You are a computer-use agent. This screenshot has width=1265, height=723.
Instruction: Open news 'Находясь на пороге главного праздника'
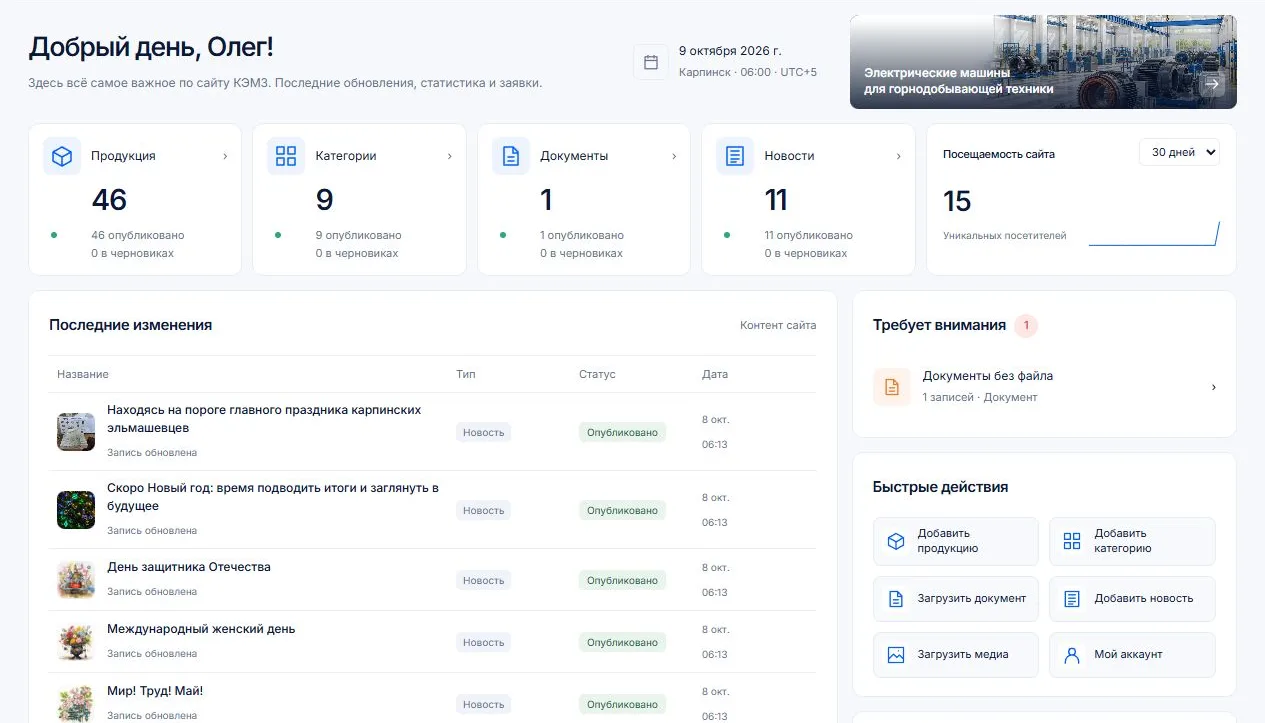pos(264,419)
